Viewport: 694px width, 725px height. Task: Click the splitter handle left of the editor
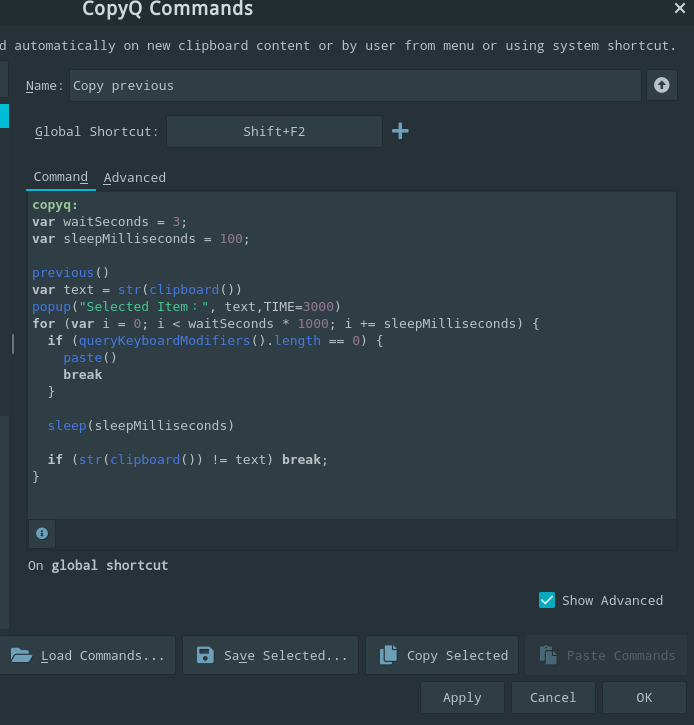13,344
